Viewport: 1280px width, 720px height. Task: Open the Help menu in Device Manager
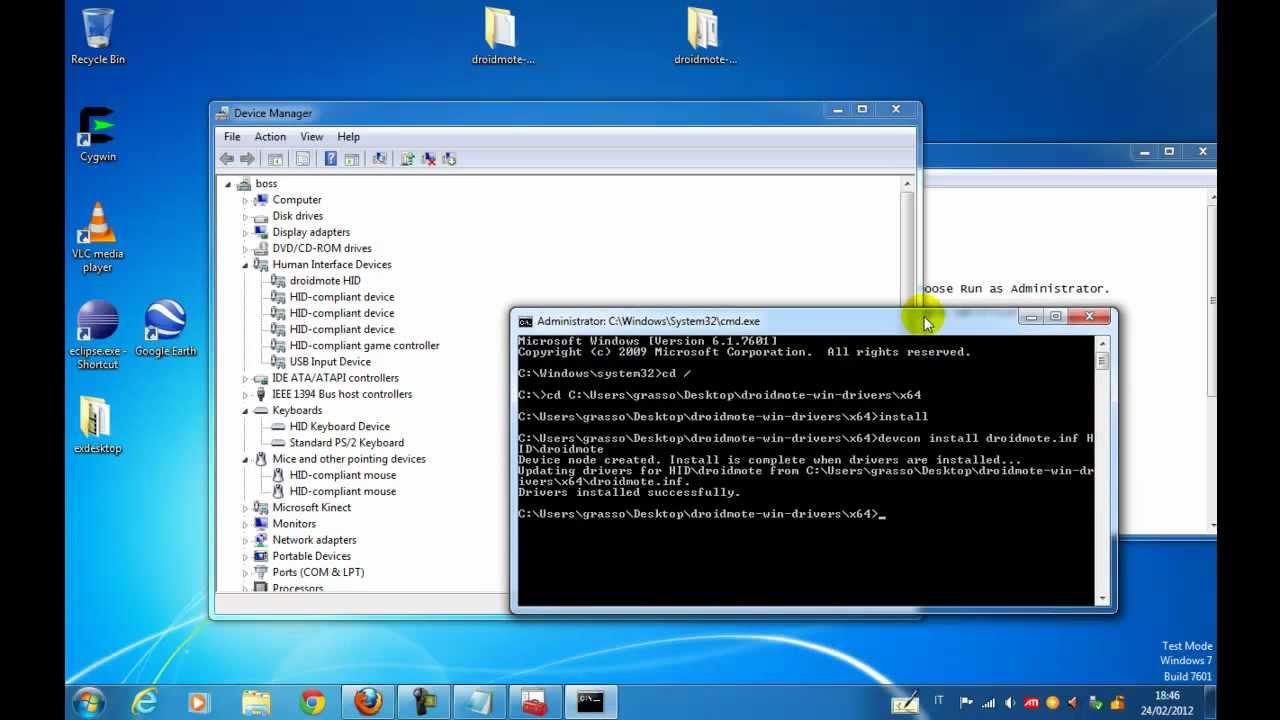[348, 137]
